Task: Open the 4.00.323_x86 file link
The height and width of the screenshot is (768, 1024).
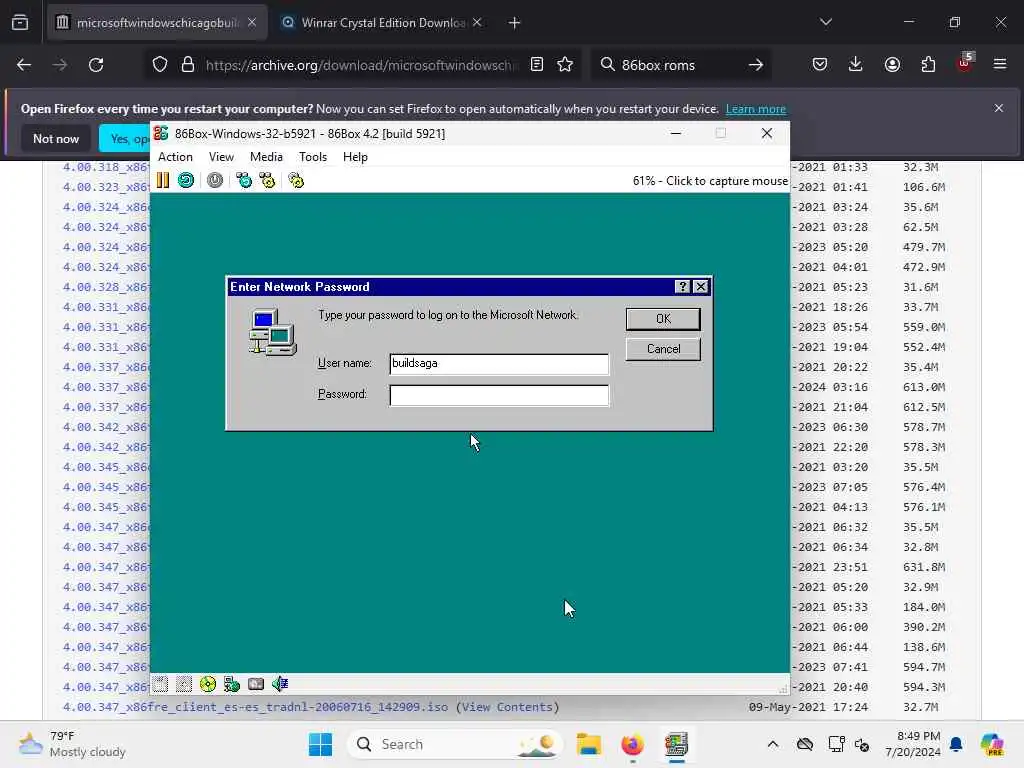Action: click(x=106, y=187)
